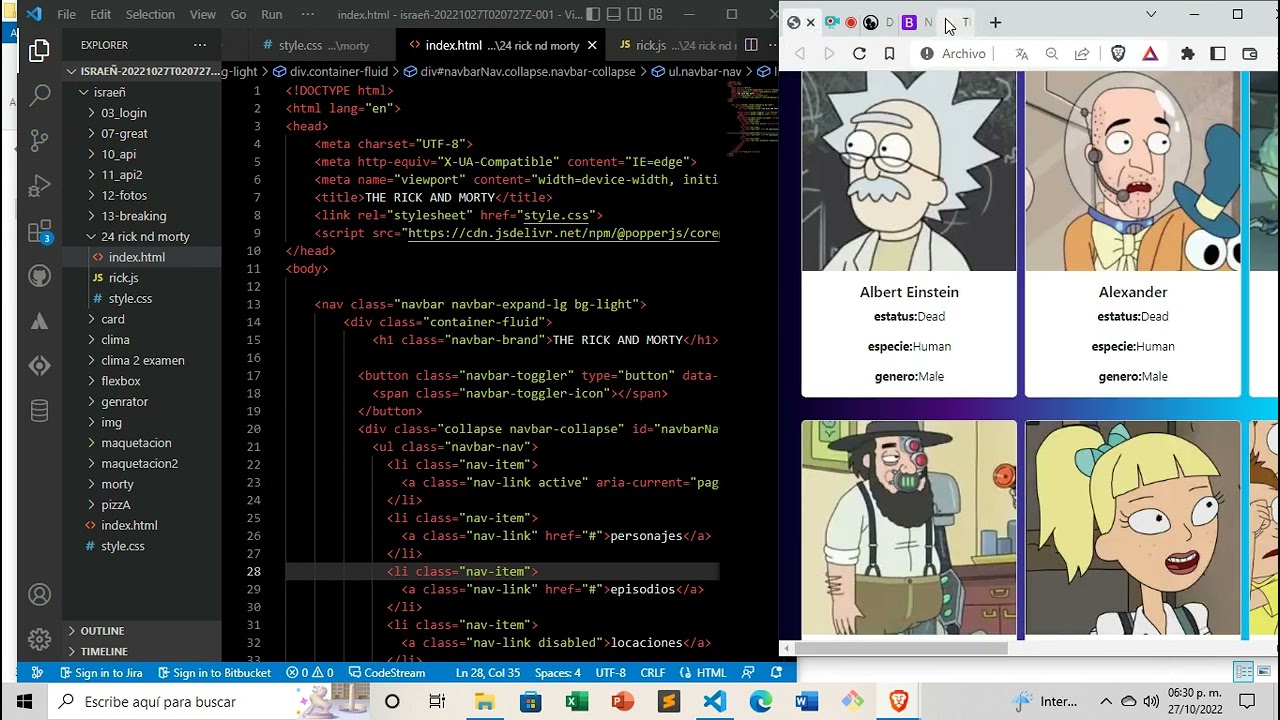Click the UTF-8 encoding indicator
The width and height of the screenshot is (1280, 720).
(610, 673)
